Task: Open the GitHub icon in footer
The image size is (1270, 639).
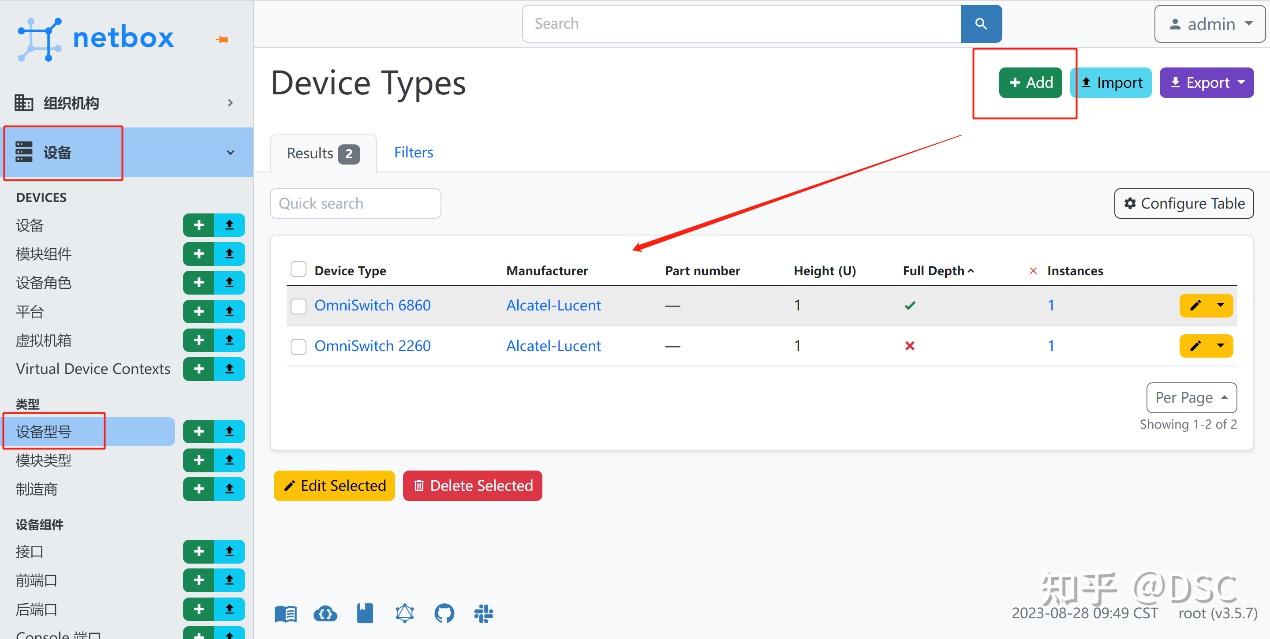Action: coord(444,613)
